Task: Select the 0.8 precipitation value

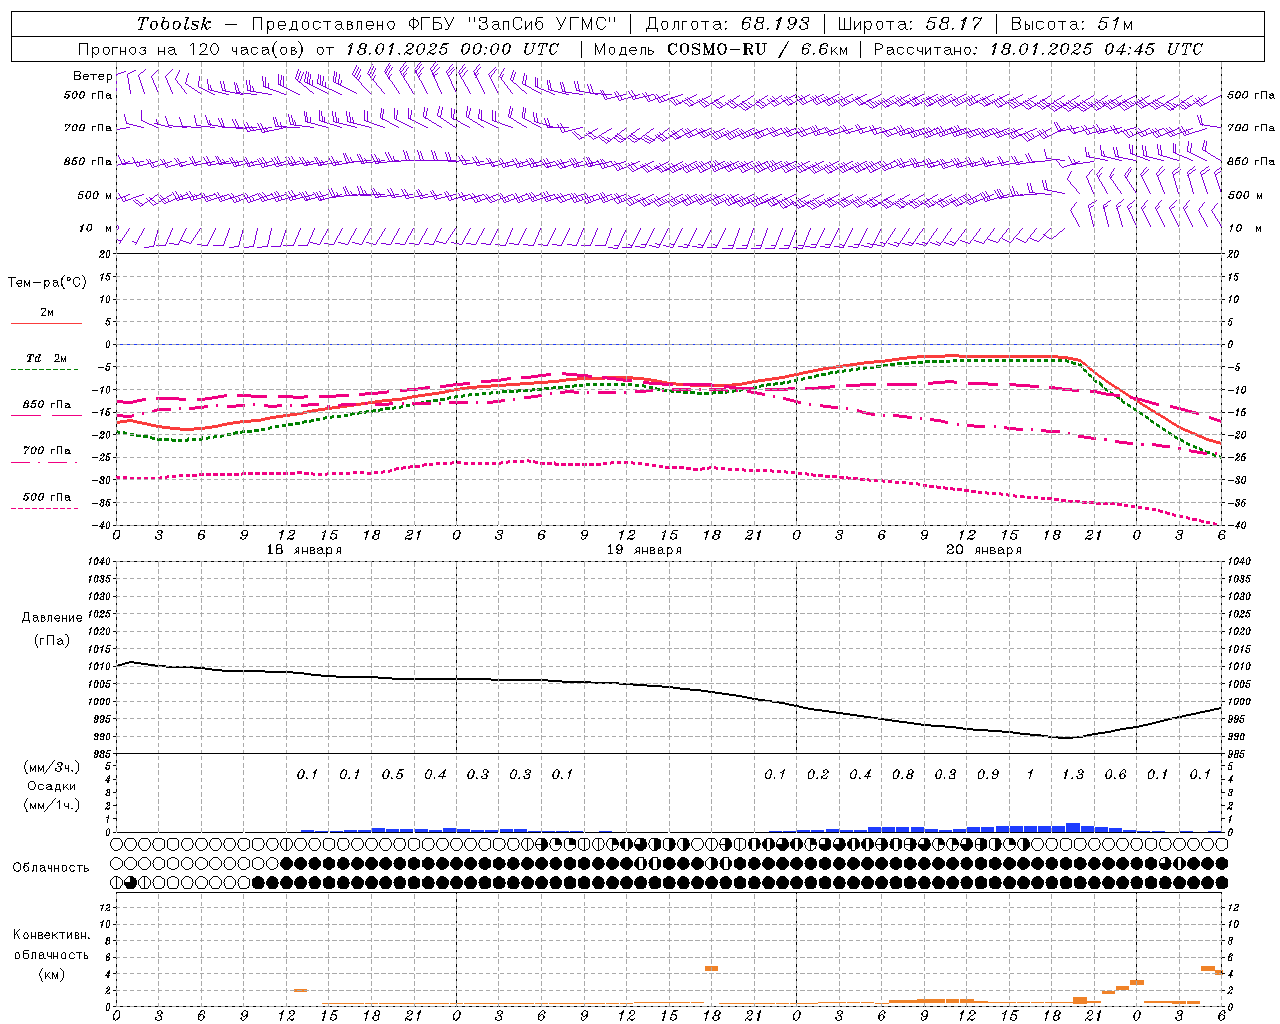Action: (903, 775)
